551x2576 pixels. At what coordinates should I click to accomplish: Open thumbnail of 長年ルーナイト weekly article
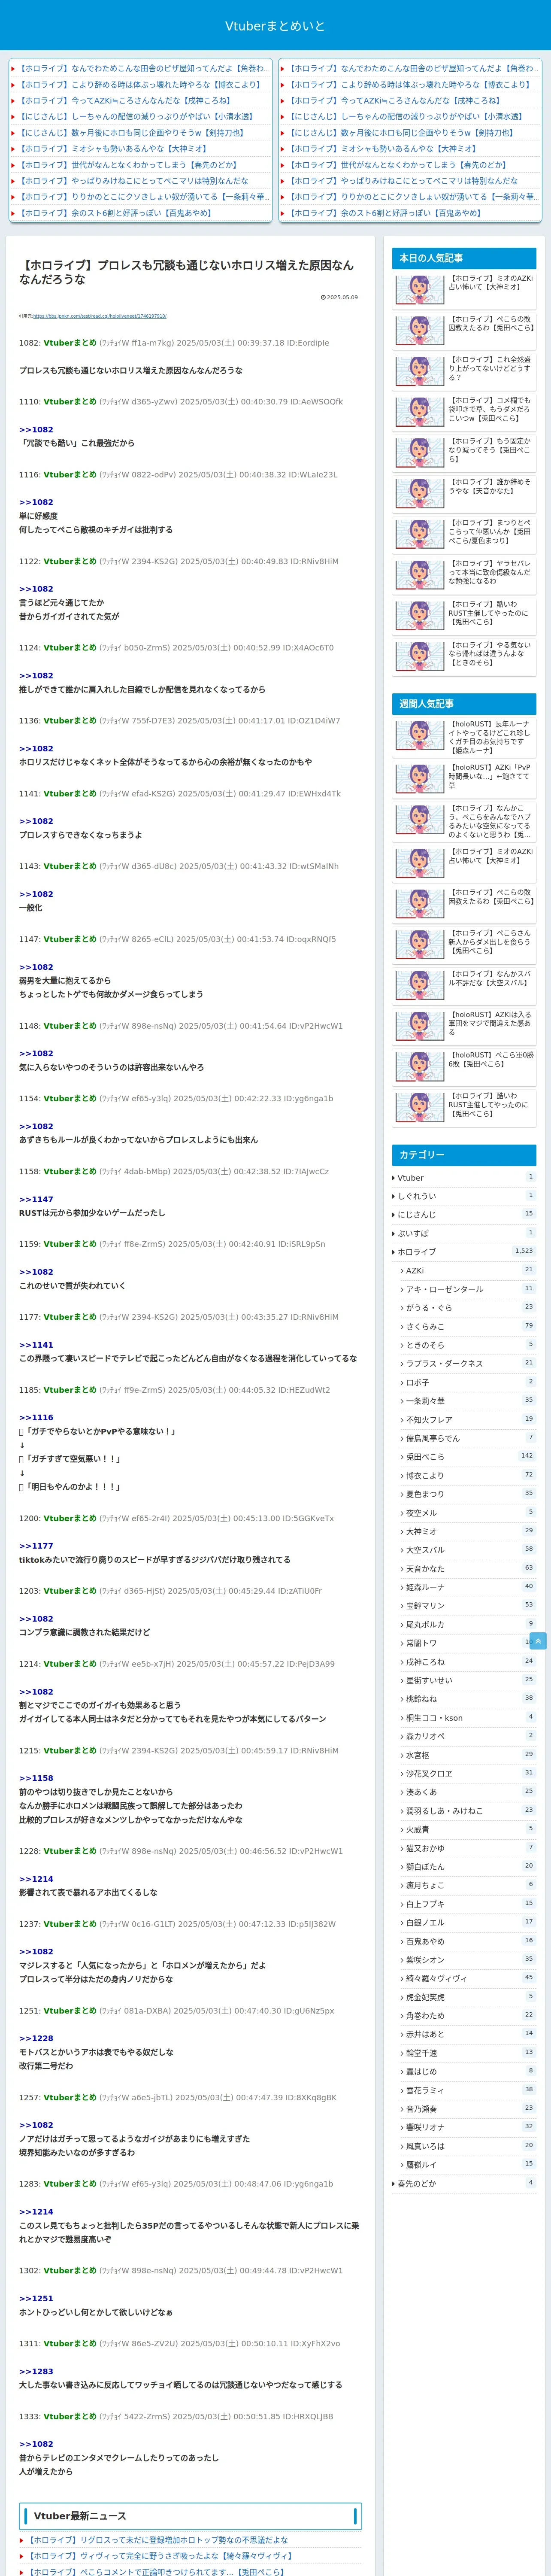click(420, 736)
